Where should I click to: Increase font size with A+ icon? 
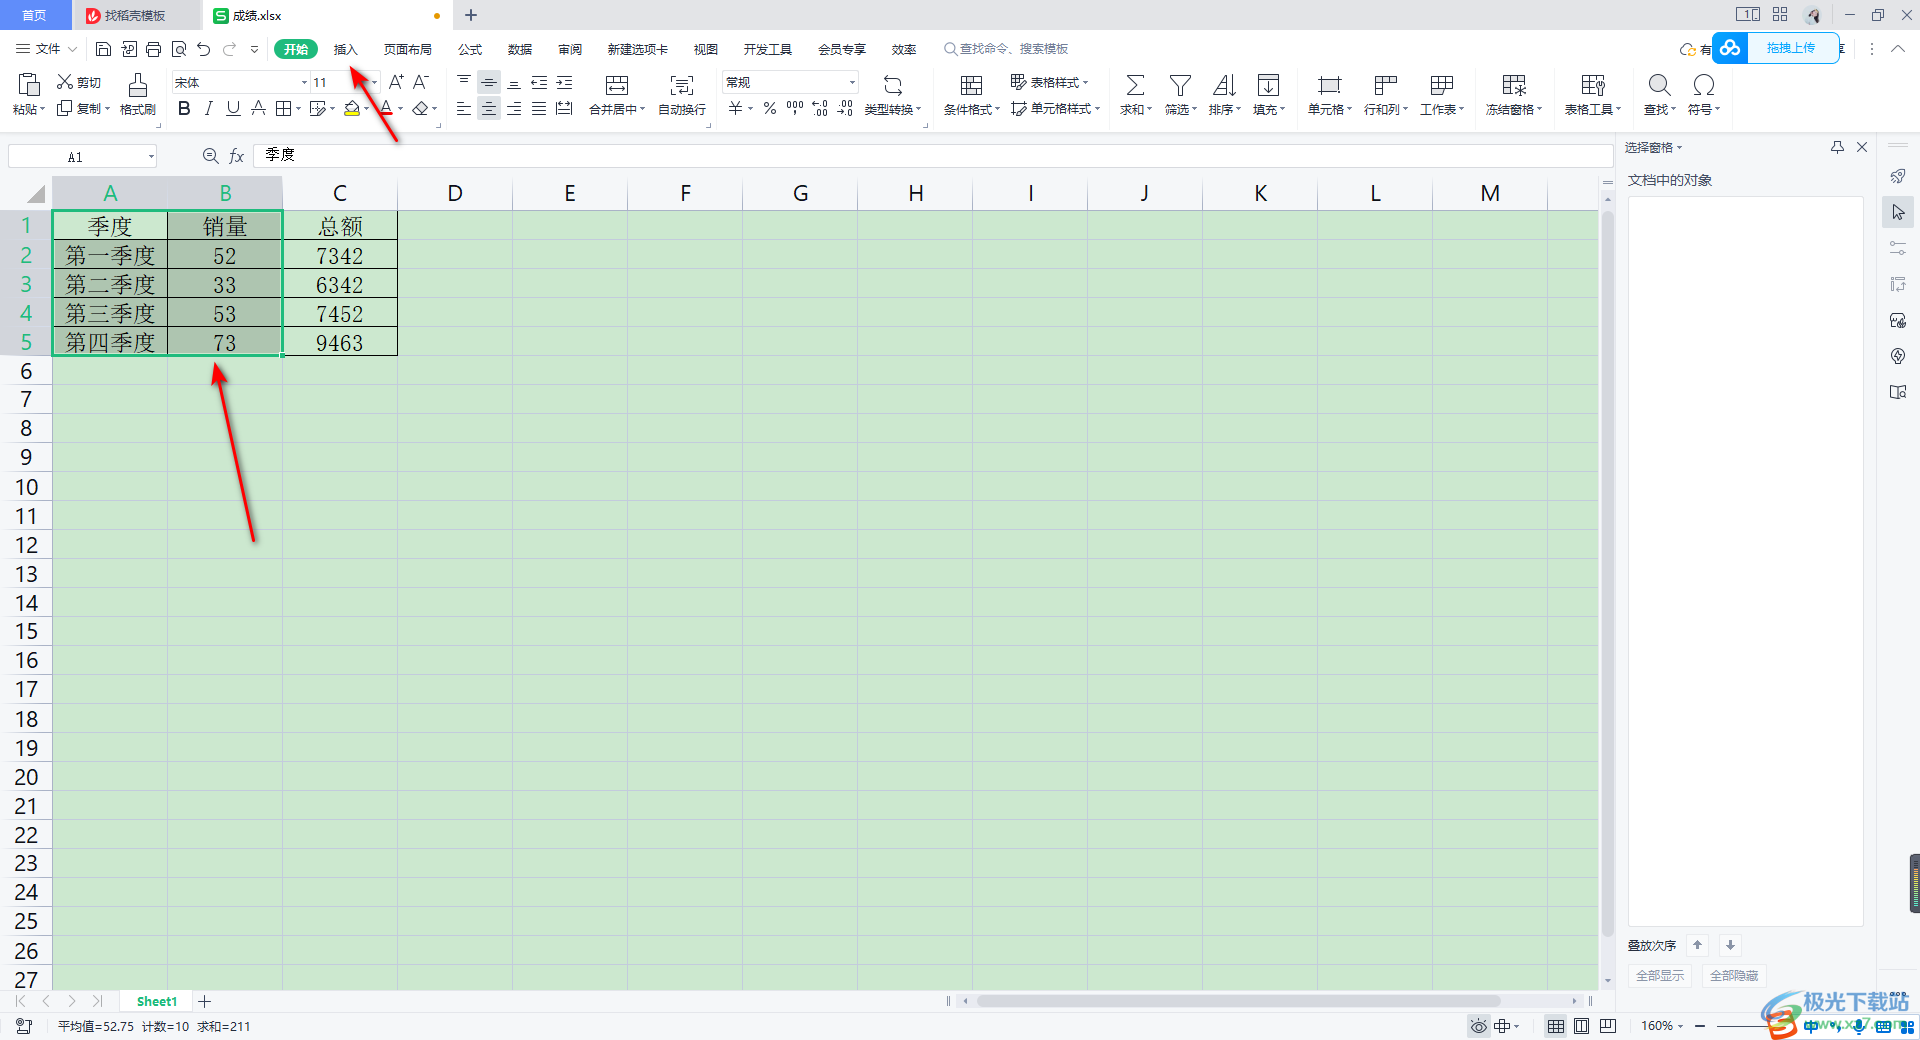pos(396,82)
